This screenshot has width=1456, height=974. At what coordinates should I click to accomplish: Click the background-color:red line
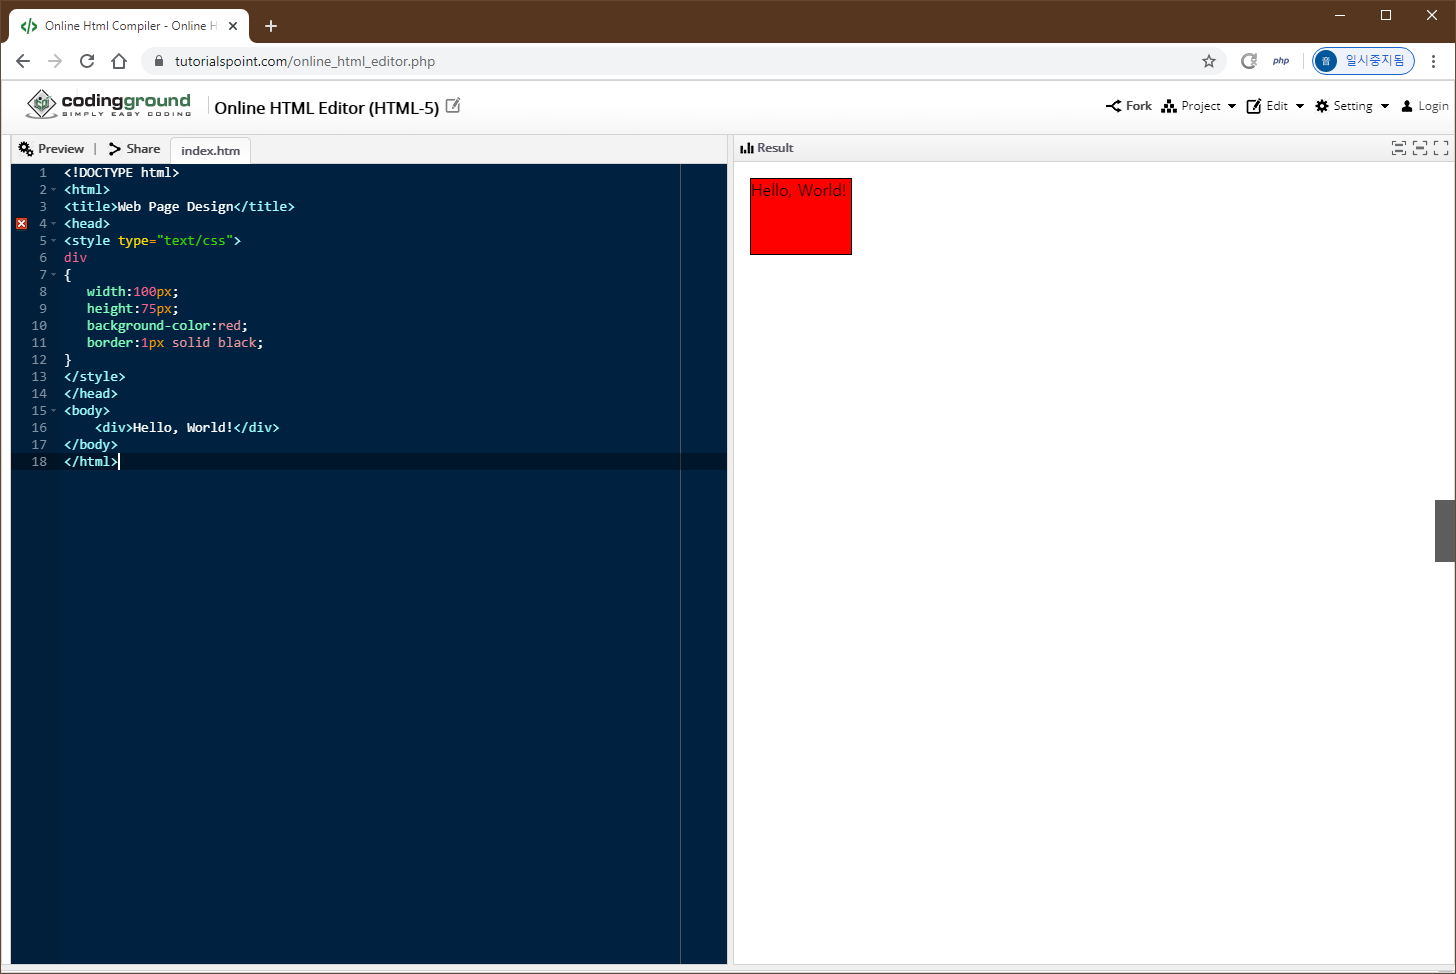pyautogui.click(x=167, y=326)
